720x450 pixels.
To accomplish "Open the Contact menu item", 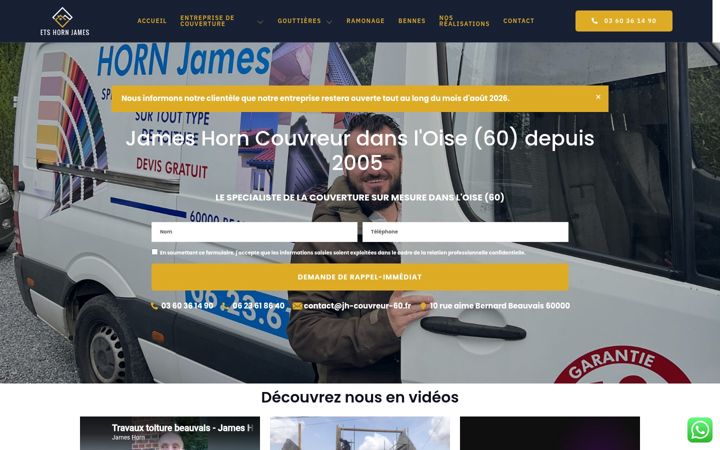I will [519, 21].
